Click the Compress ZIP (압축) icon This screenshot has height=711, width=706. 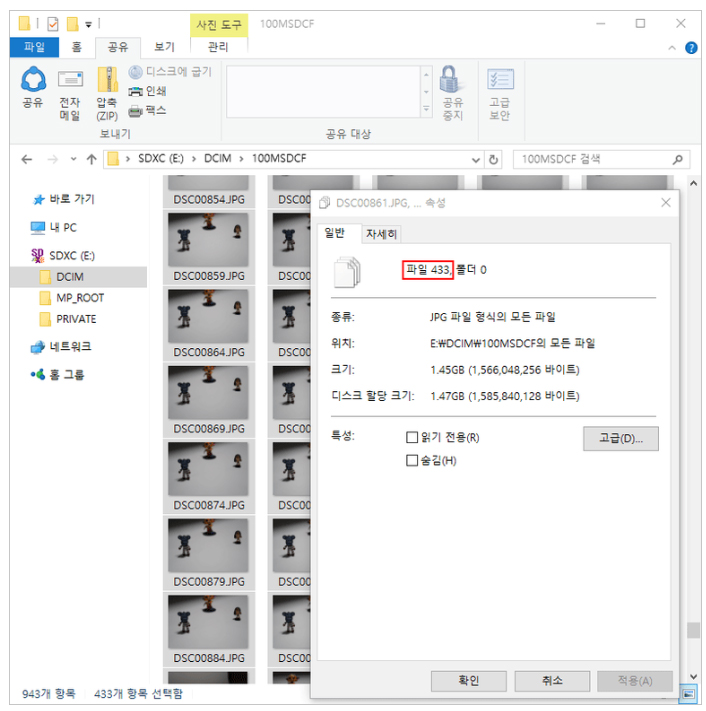(107, 94)
